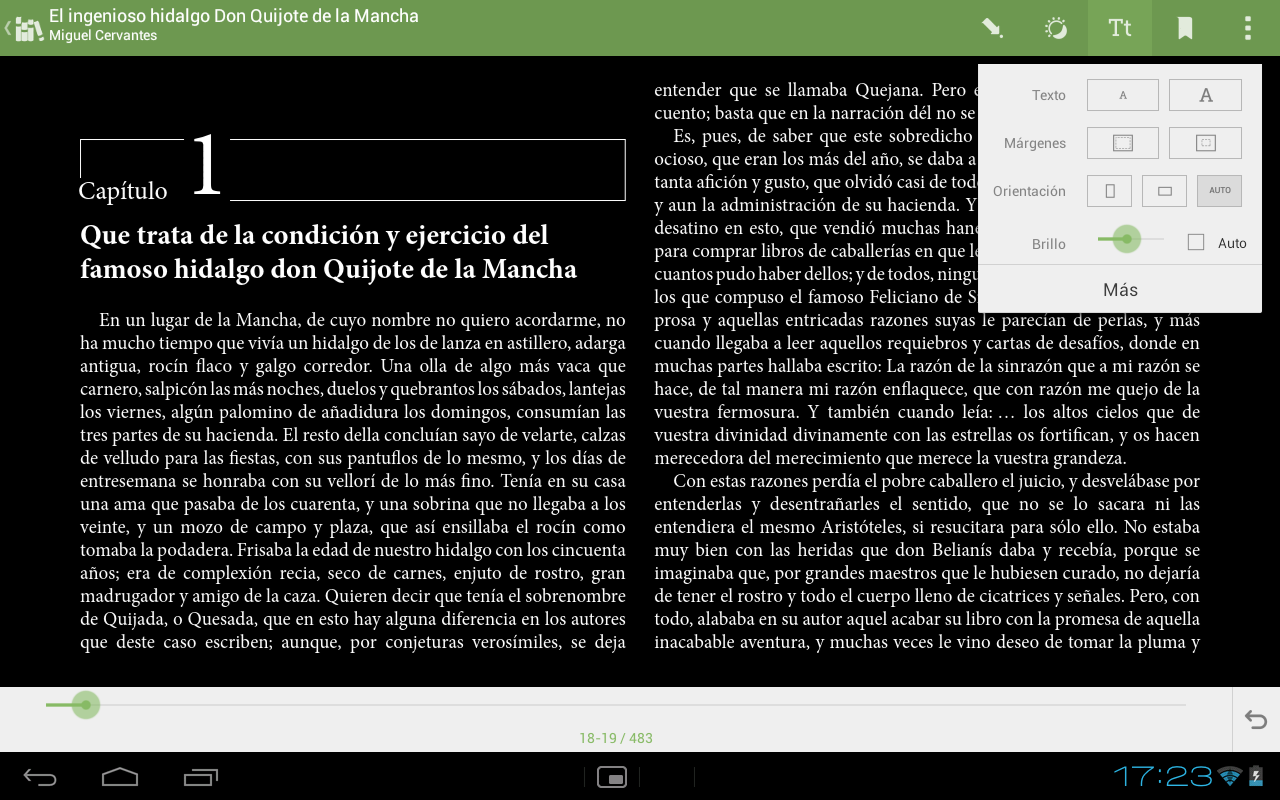Open the highlight marker tool
The image size is (1280, 800).
[x=992, y=28]
